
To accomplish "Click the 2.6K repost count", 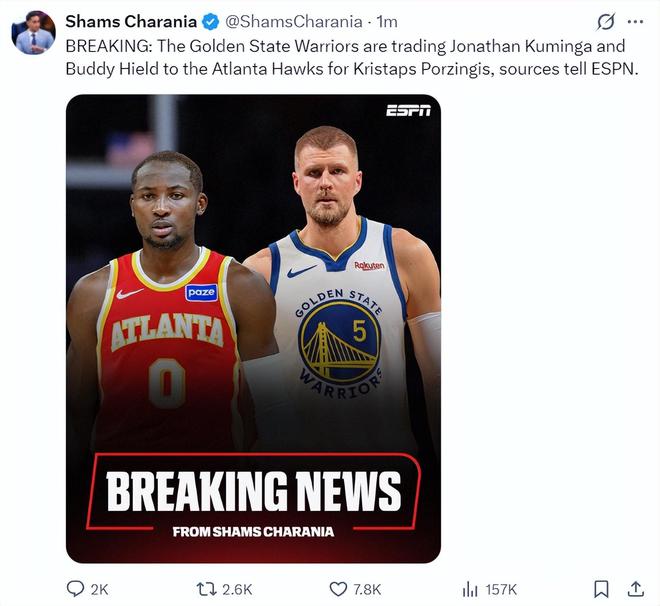I will tap(236, 590).
